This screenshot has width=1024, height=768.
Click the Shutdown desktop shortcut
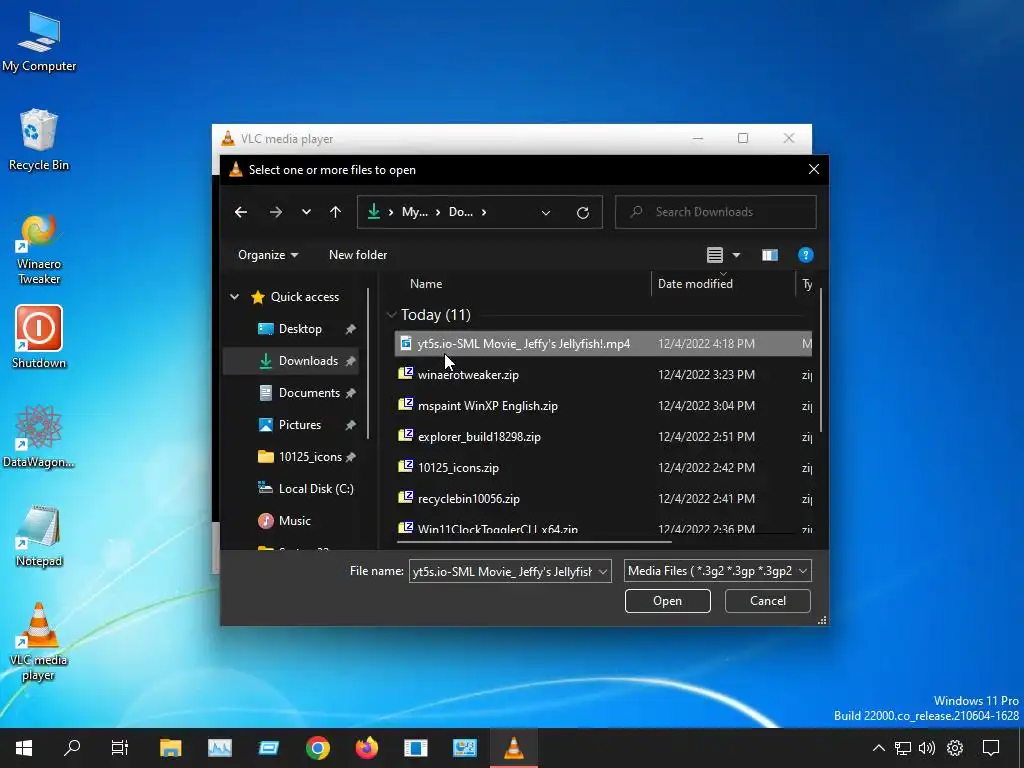[x=39, y=338]
